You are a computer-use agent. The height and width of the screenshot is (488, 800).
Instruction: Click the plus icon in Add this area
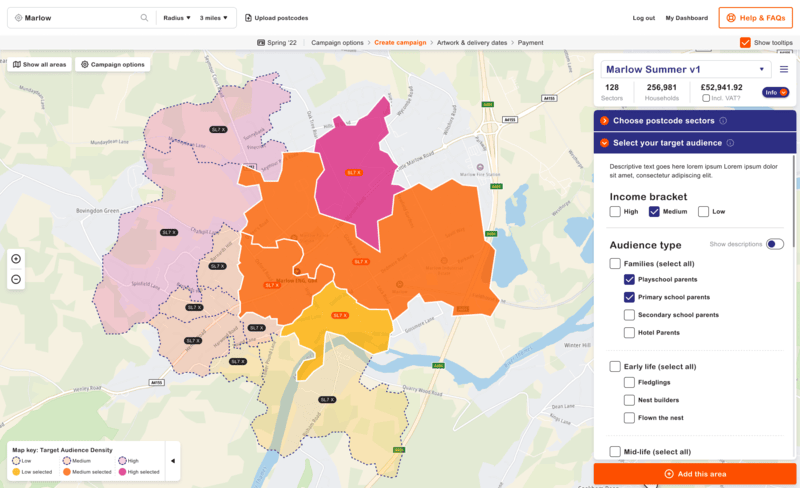[x=669, y=474]
